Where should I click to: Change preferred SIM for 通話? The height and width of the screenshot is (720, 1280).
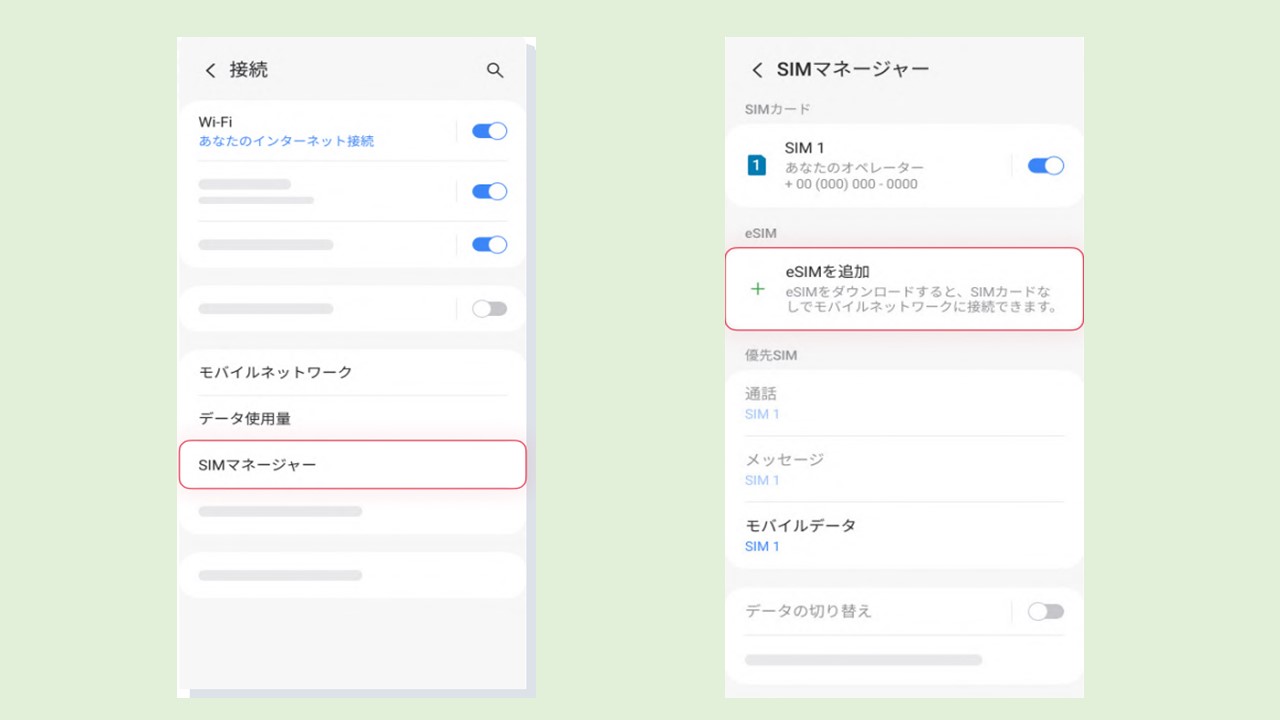pos(904,403)
